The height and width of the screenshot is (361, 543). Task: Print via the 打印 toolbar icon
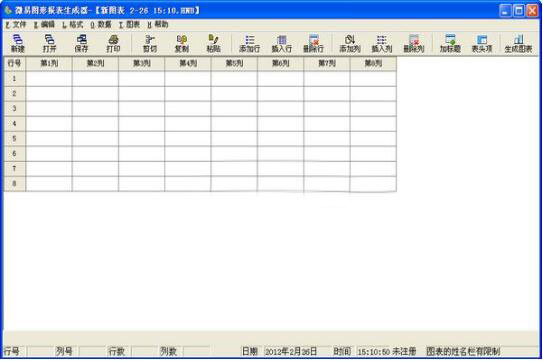coord(113,43)
